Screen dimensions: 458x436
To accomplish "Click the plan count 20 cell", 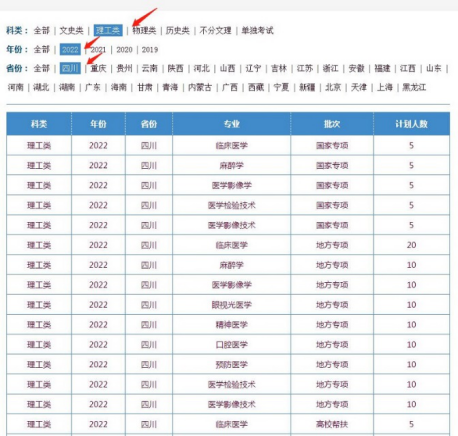I will click(x=411, y=245).
